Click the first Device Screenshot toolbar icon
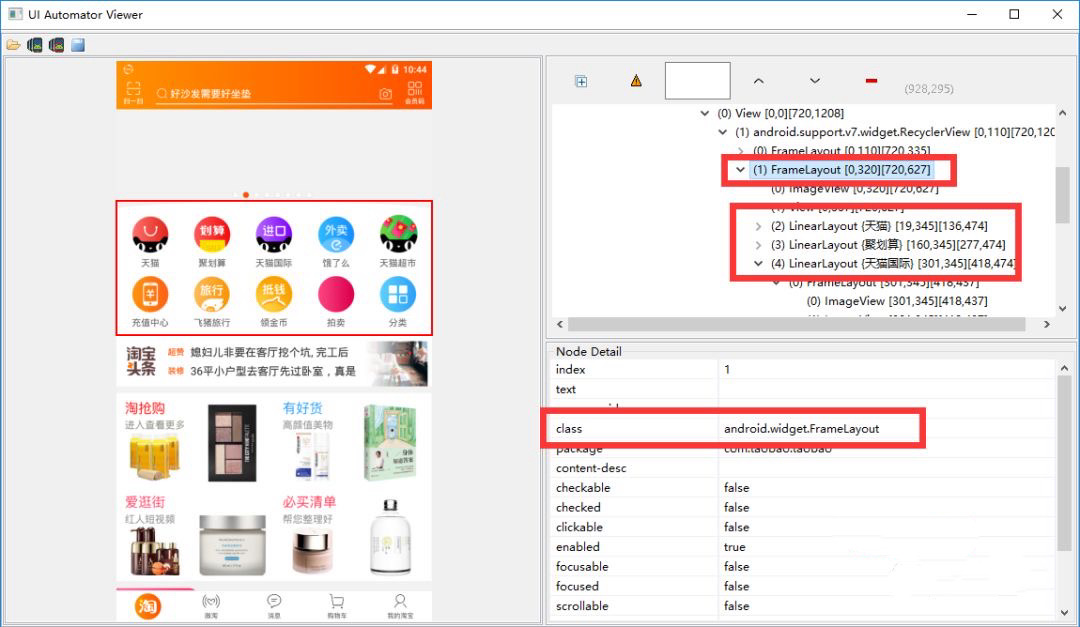The image size is (1080, 627). pyautogui.click(x=35, y=45)
